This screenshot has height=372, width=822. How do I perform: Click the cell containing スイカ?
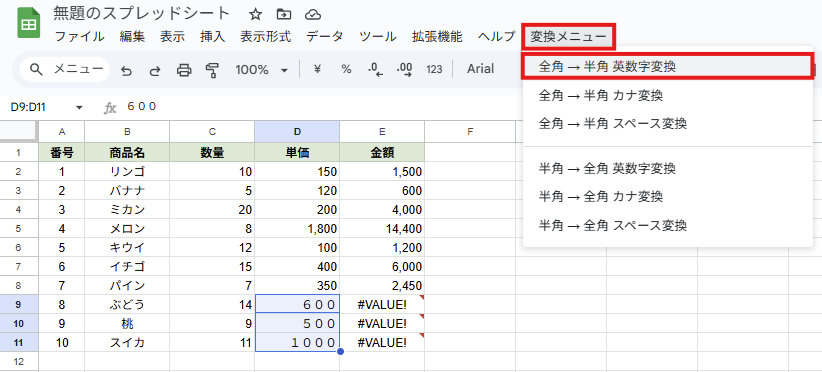pos(127,343)
